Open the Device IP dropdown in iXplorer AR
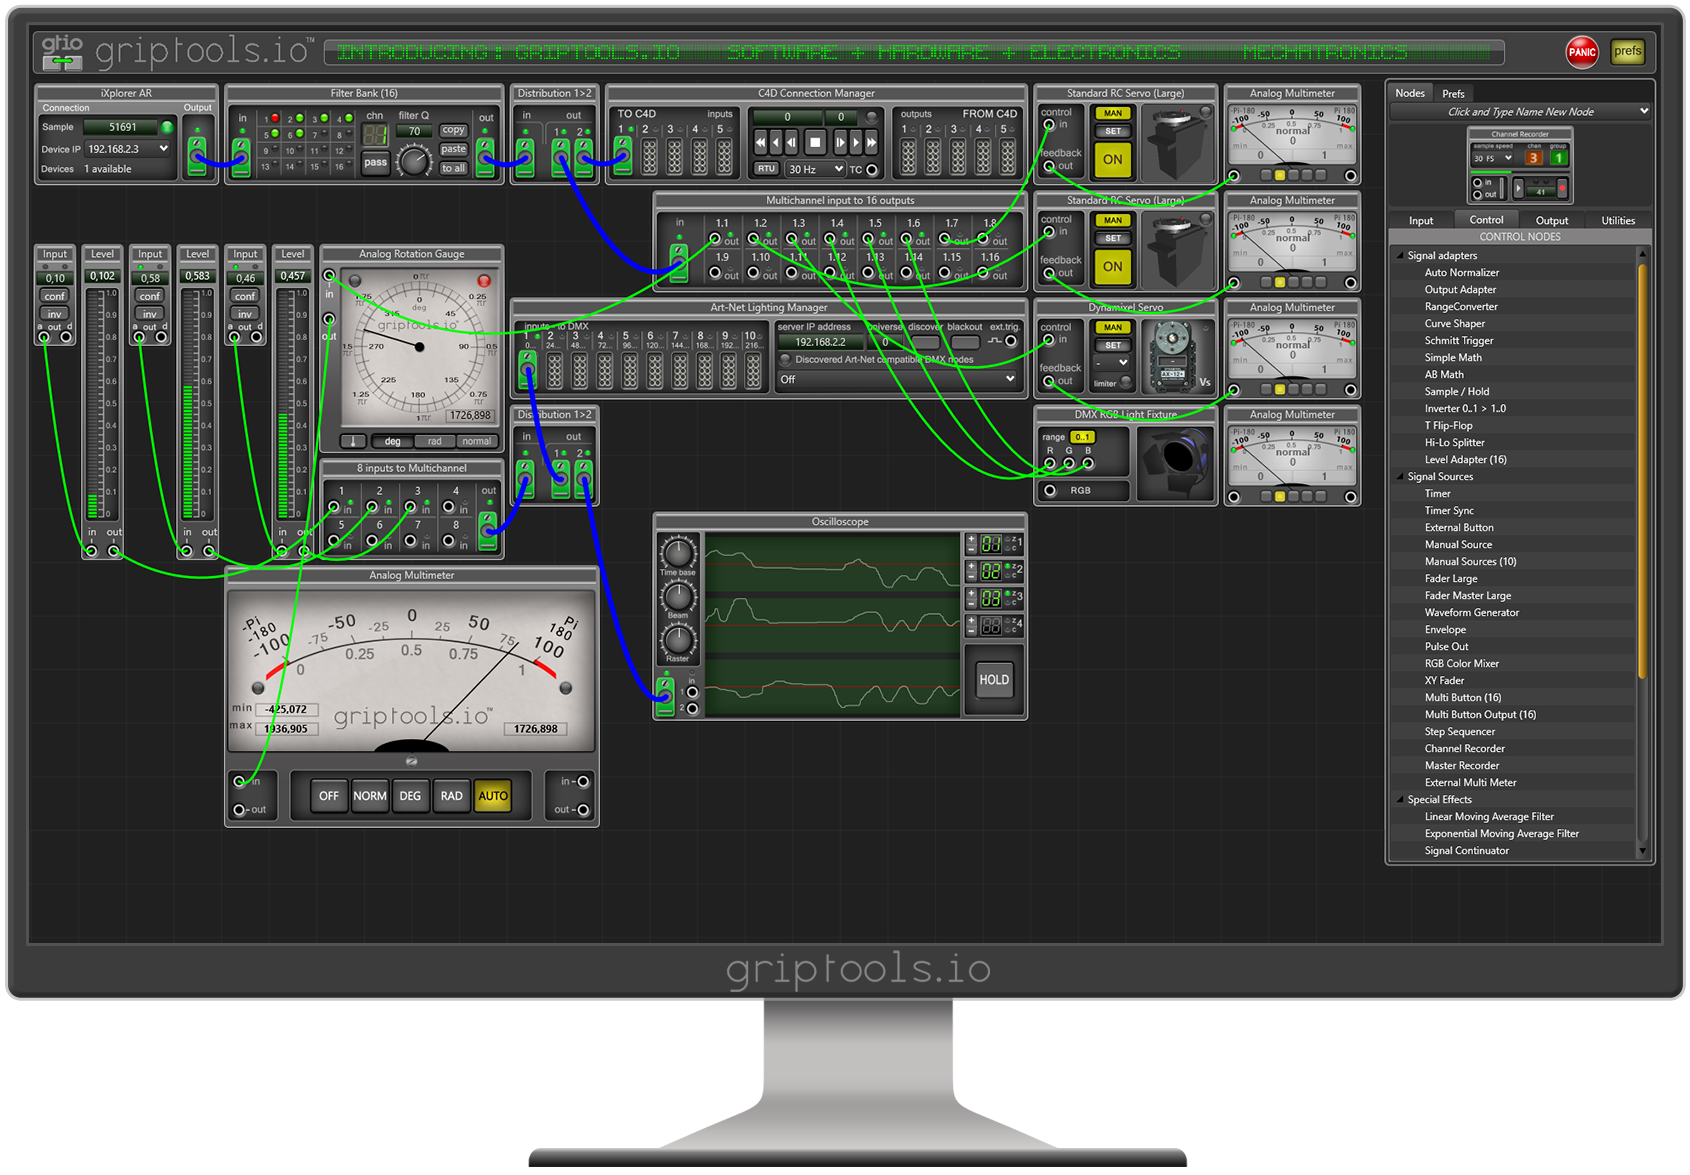The height and width of the screenshot is (1175, 1690). click(x=128, y=149)
